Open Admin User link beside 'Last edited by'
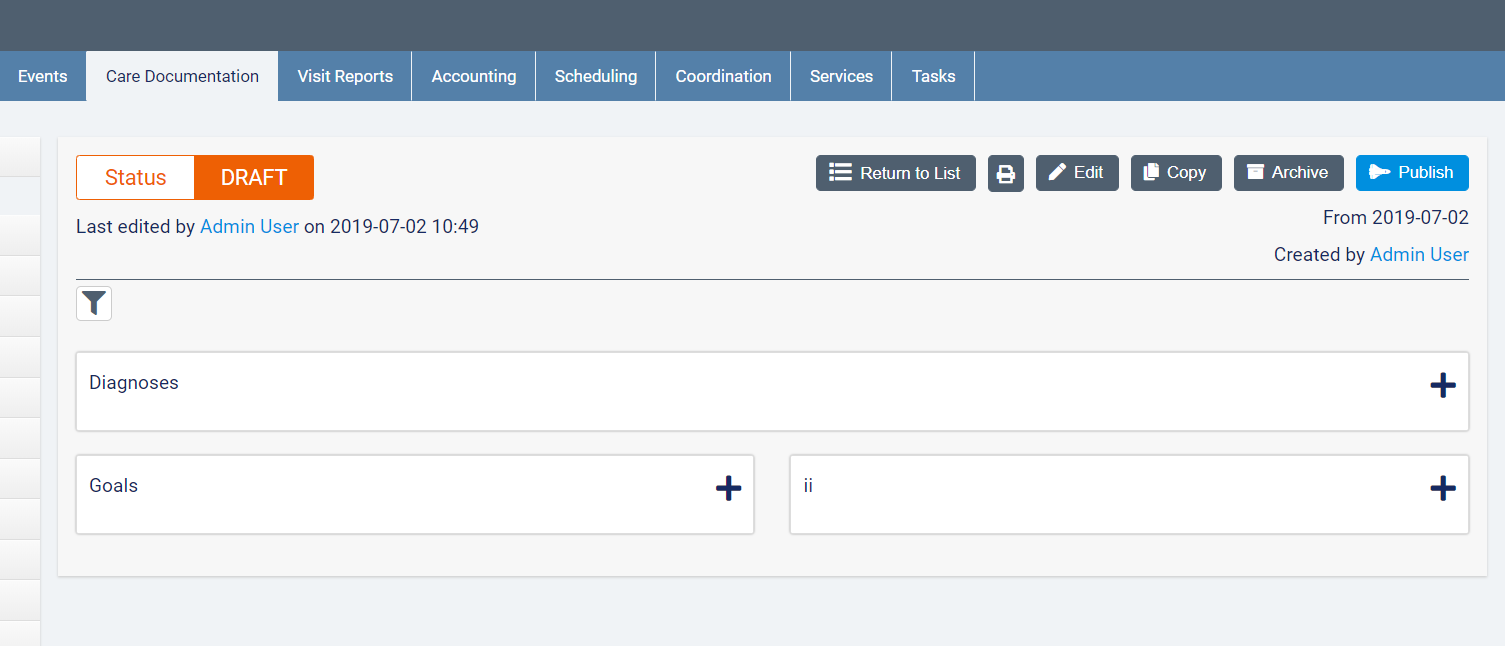 [x=249, y=227]
